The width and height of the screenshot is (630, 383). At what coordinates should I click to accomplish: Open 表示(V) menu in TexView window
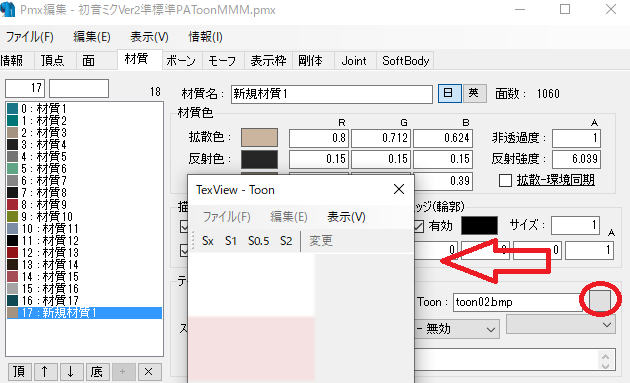[x=346, y=217]
